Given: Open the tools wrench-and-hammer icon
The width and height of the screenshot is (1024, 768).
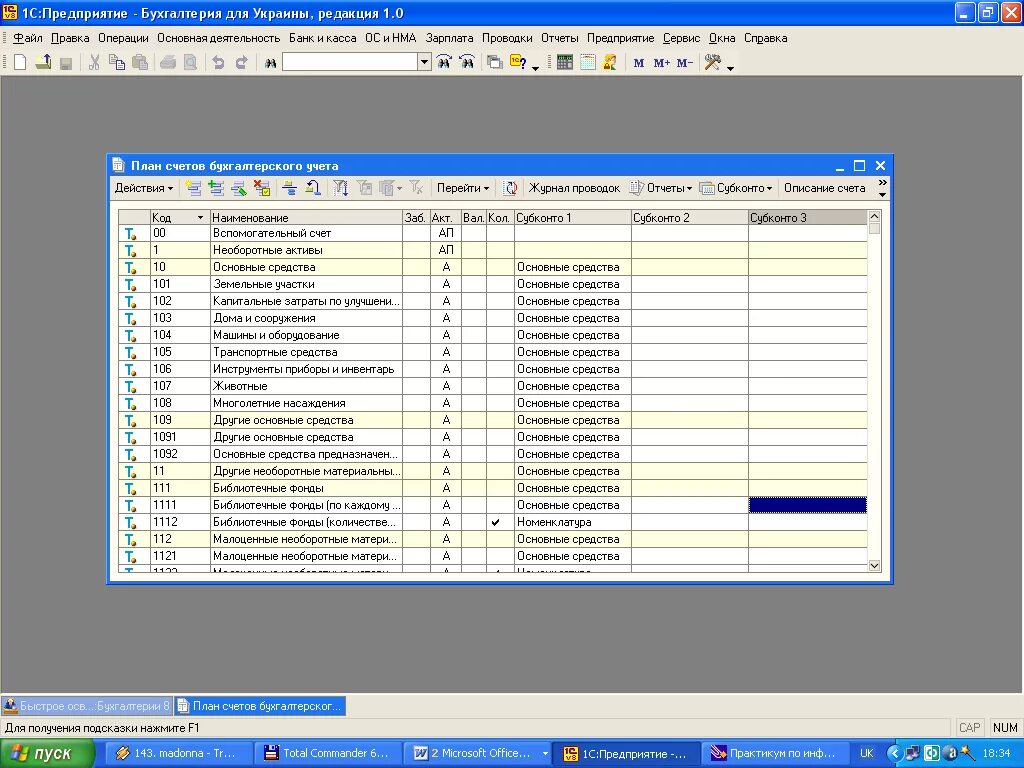Looking at the screenshot, I should [712, 63].
